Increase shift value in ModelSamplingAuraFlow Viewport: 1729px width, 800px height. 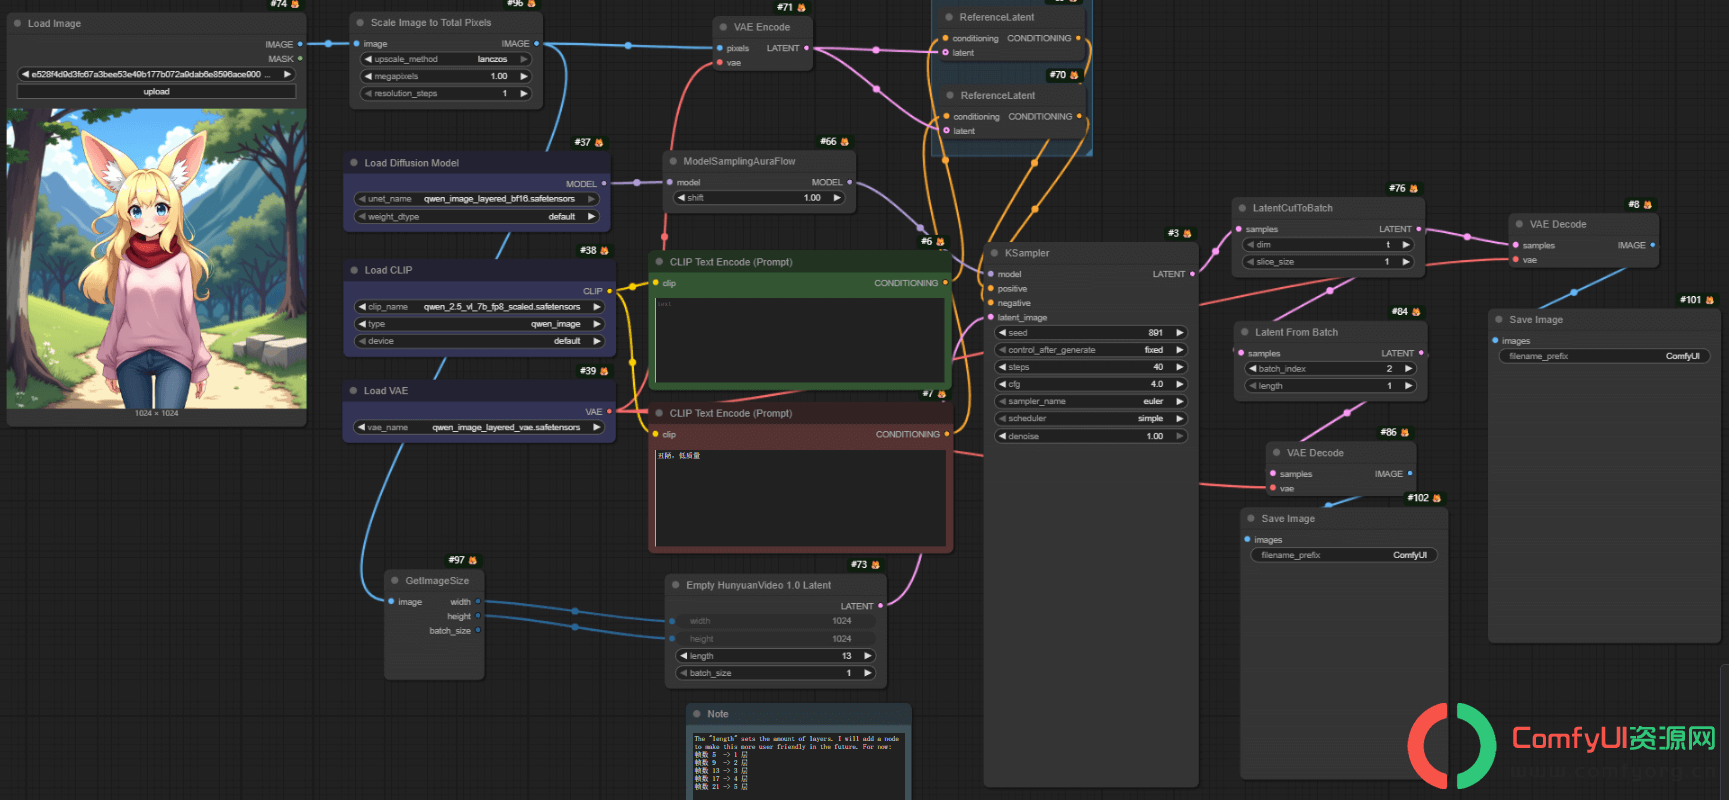tap(838, 198)
